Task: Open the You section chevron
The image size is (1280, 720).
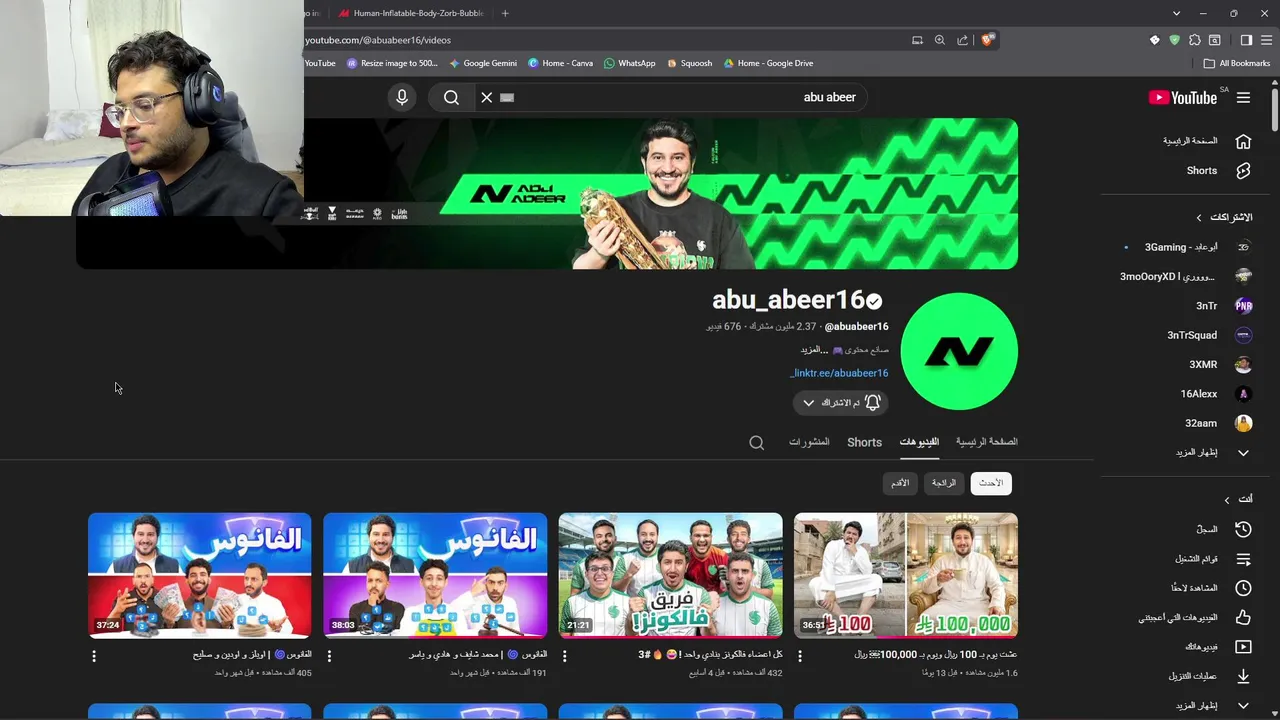Action: (1227, 499)
